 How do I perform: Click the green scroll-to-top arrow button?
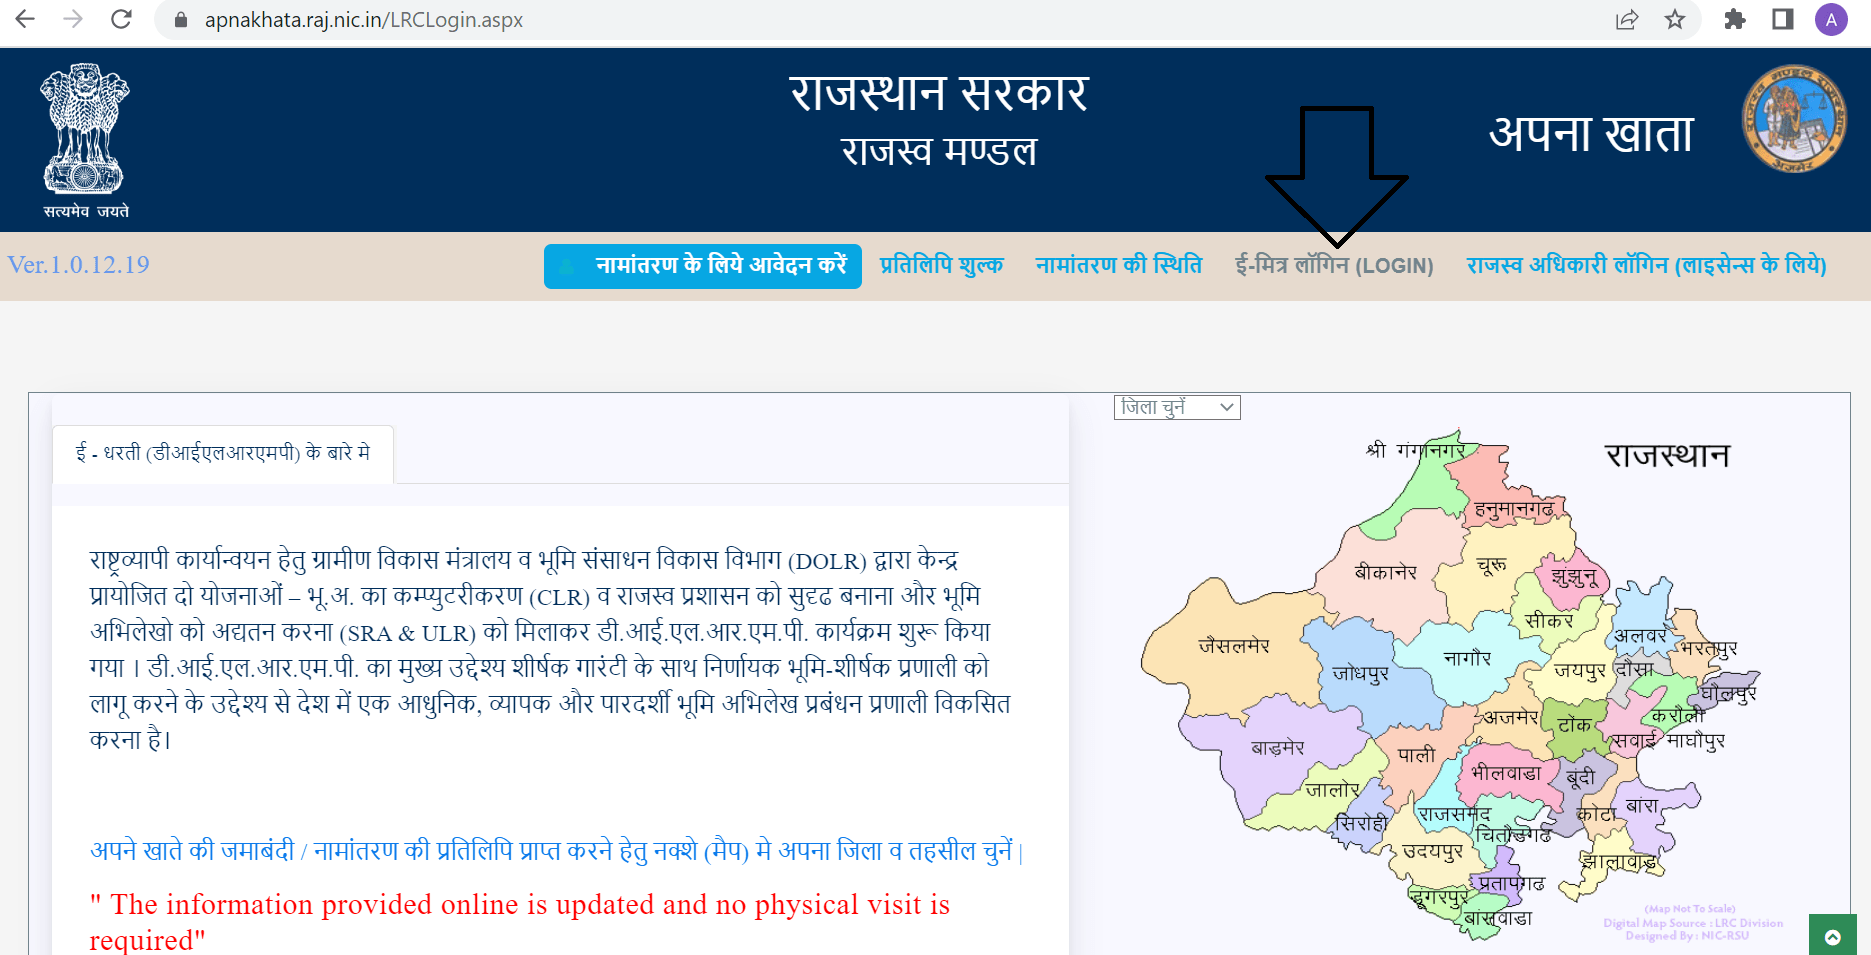[x=1834, y=935]
